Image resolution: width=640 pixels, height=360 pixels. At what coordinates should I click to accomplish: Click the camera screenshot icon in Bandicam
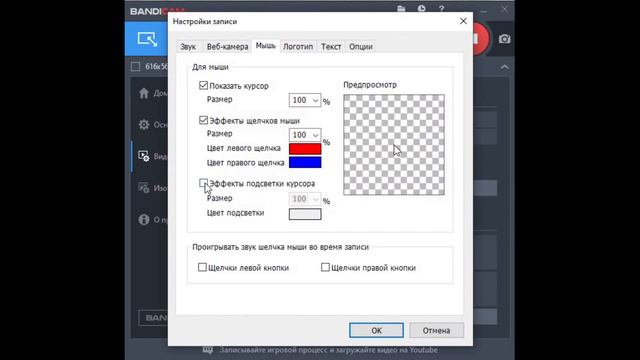click(504, 39)
